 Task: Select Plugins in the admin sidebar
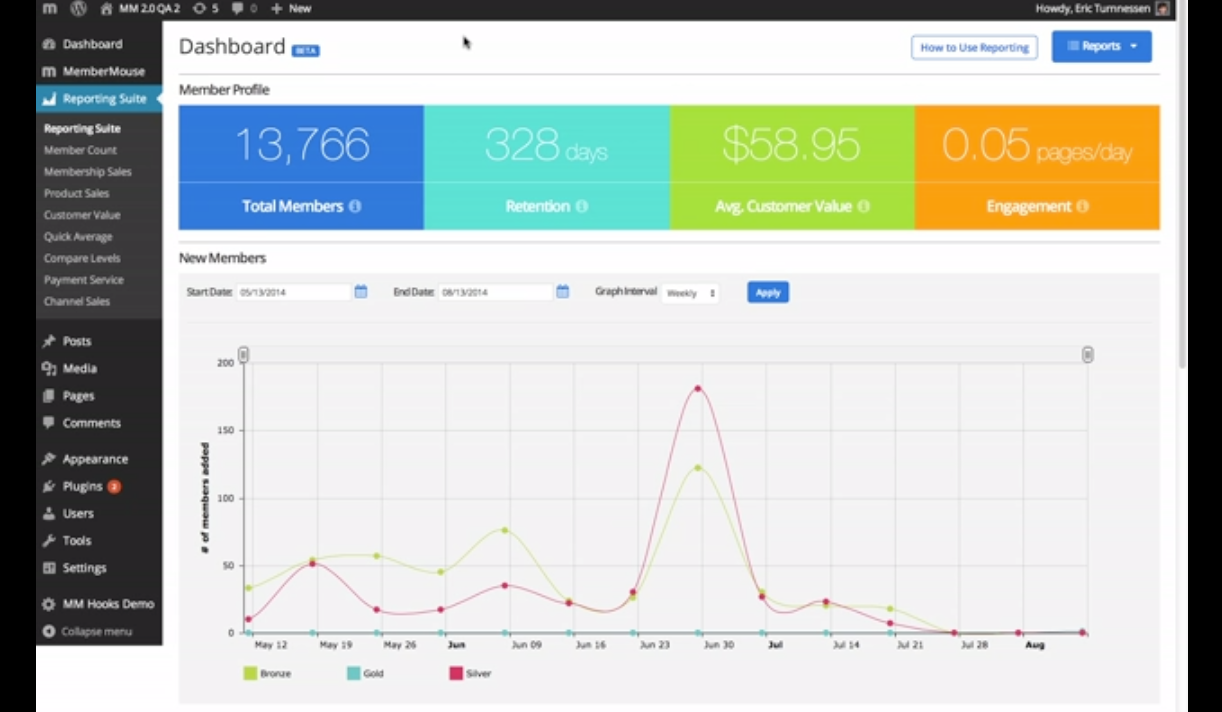pyautogui.click(x=82, y=486)
